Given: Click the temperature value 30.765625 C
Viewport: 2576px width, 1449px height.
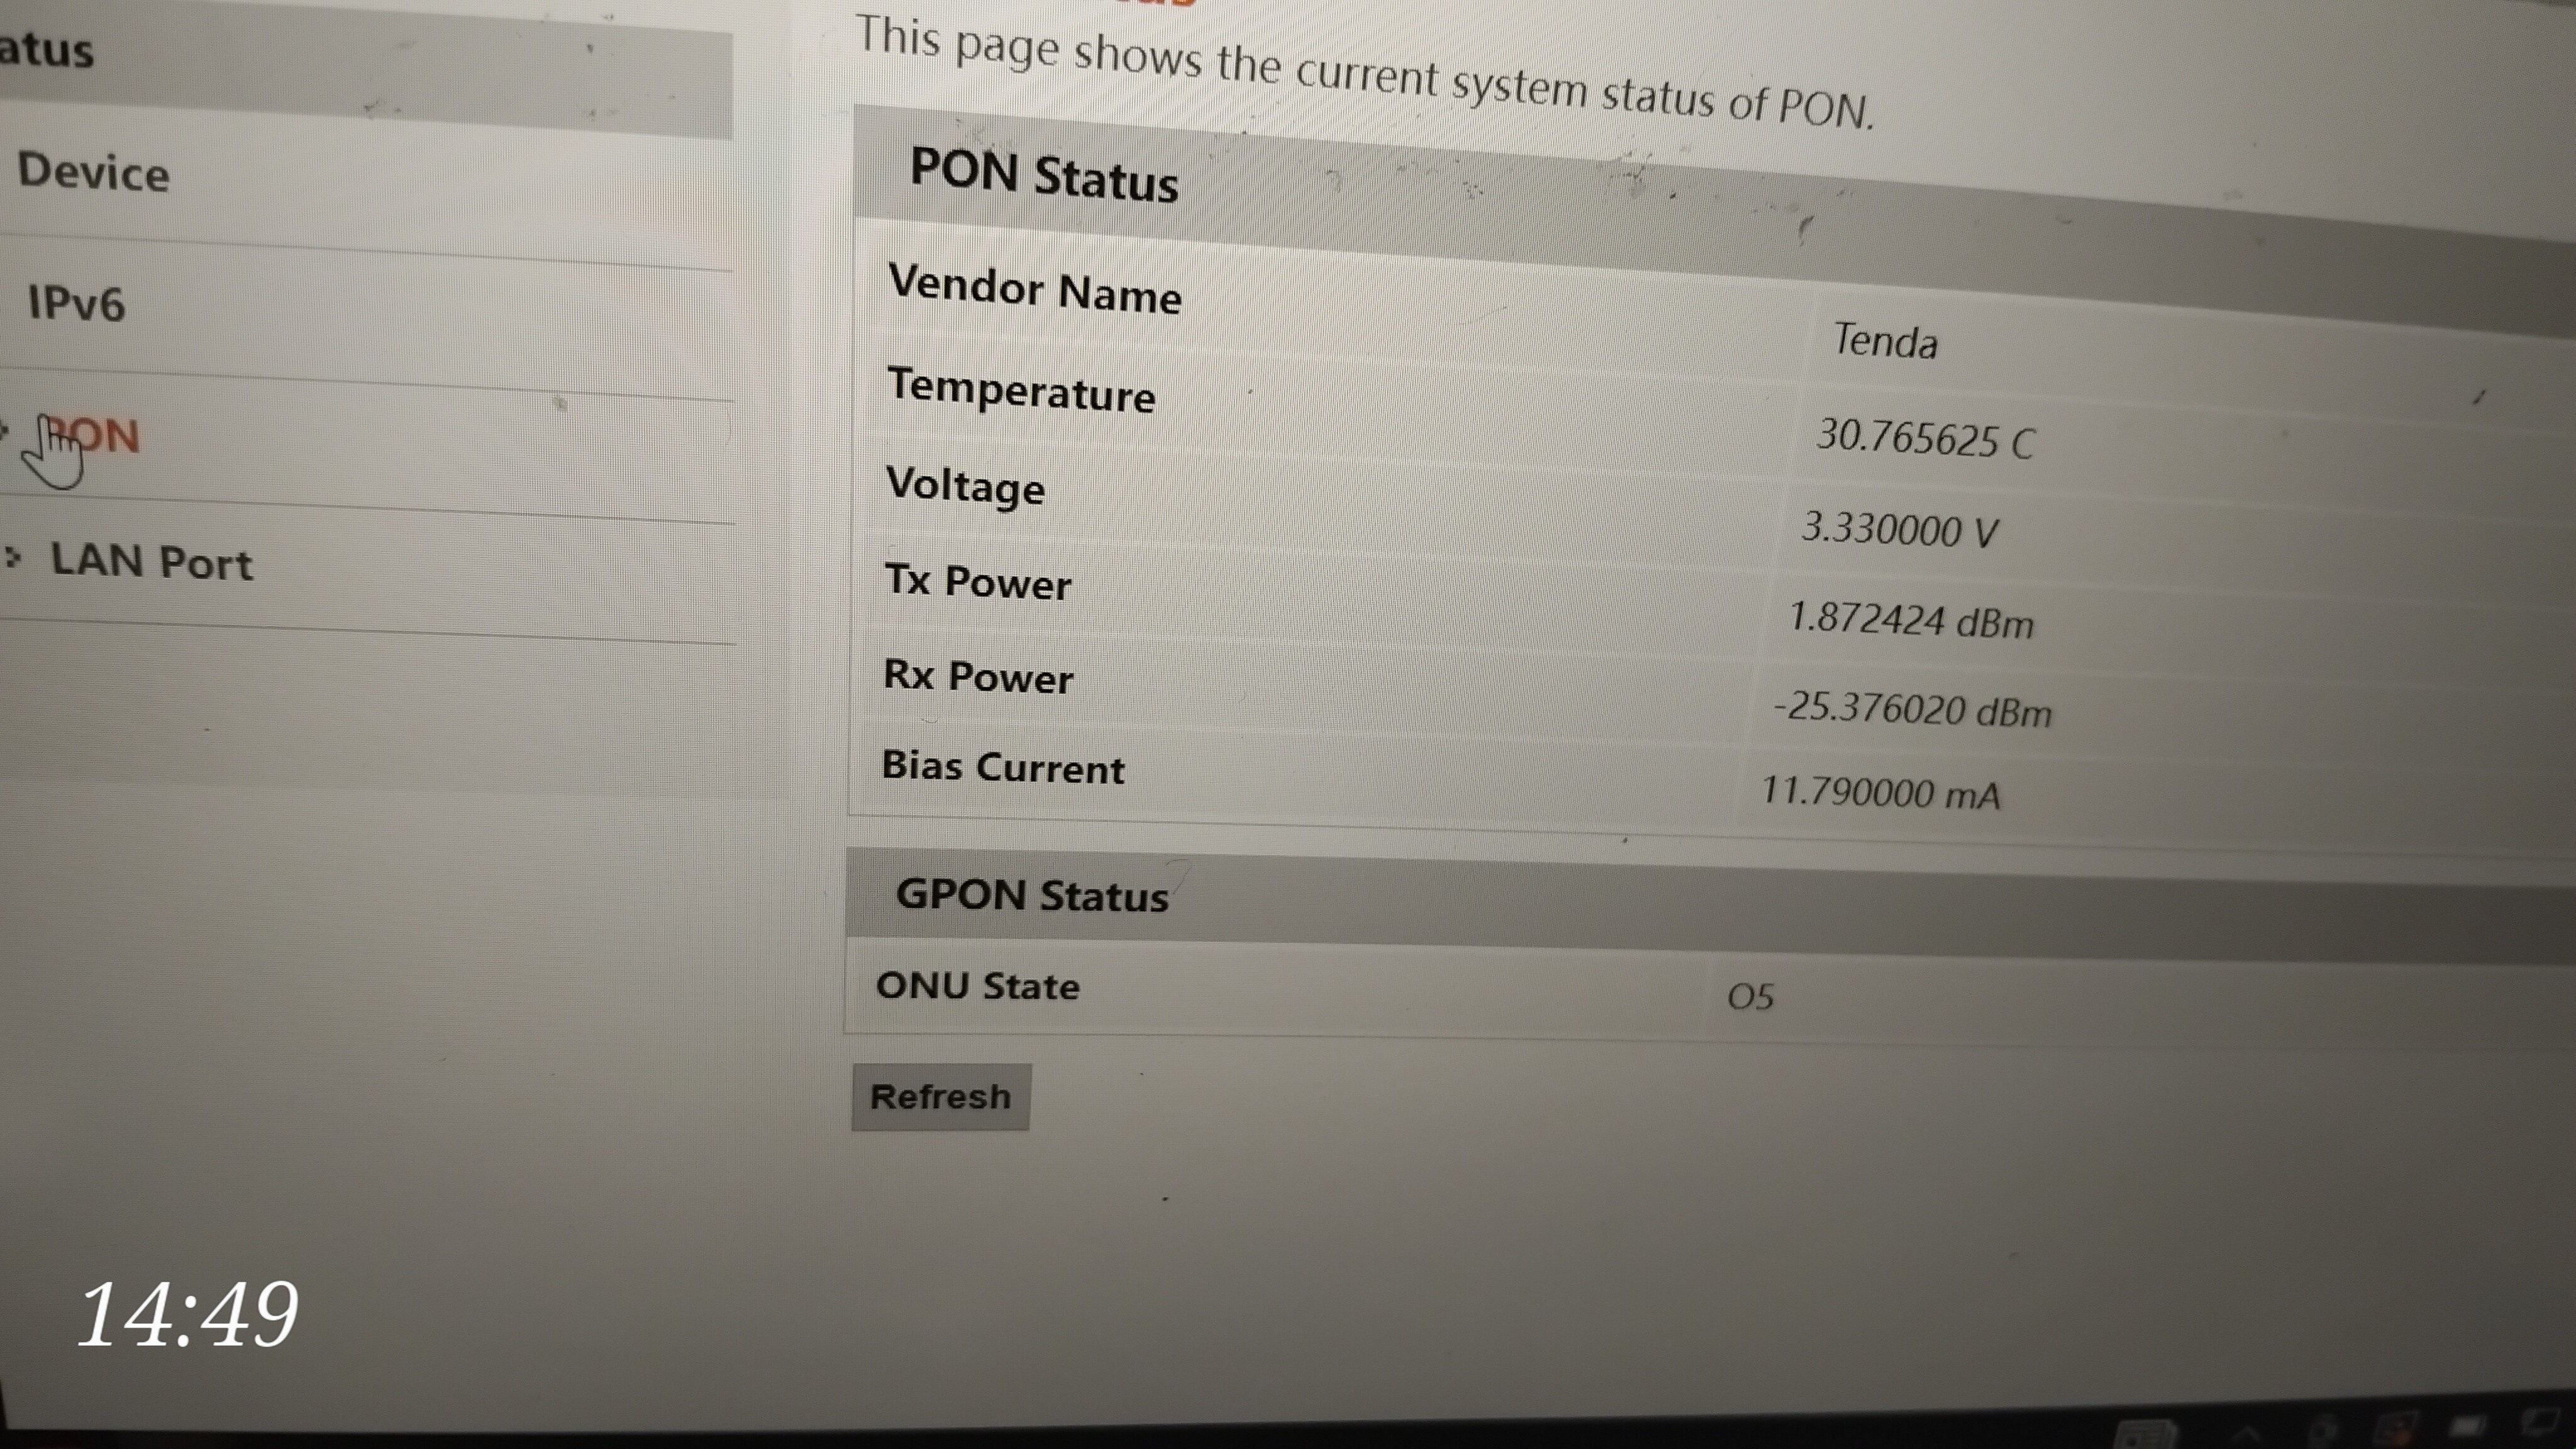Looking at the screenshot, I should coord(1924,439).
